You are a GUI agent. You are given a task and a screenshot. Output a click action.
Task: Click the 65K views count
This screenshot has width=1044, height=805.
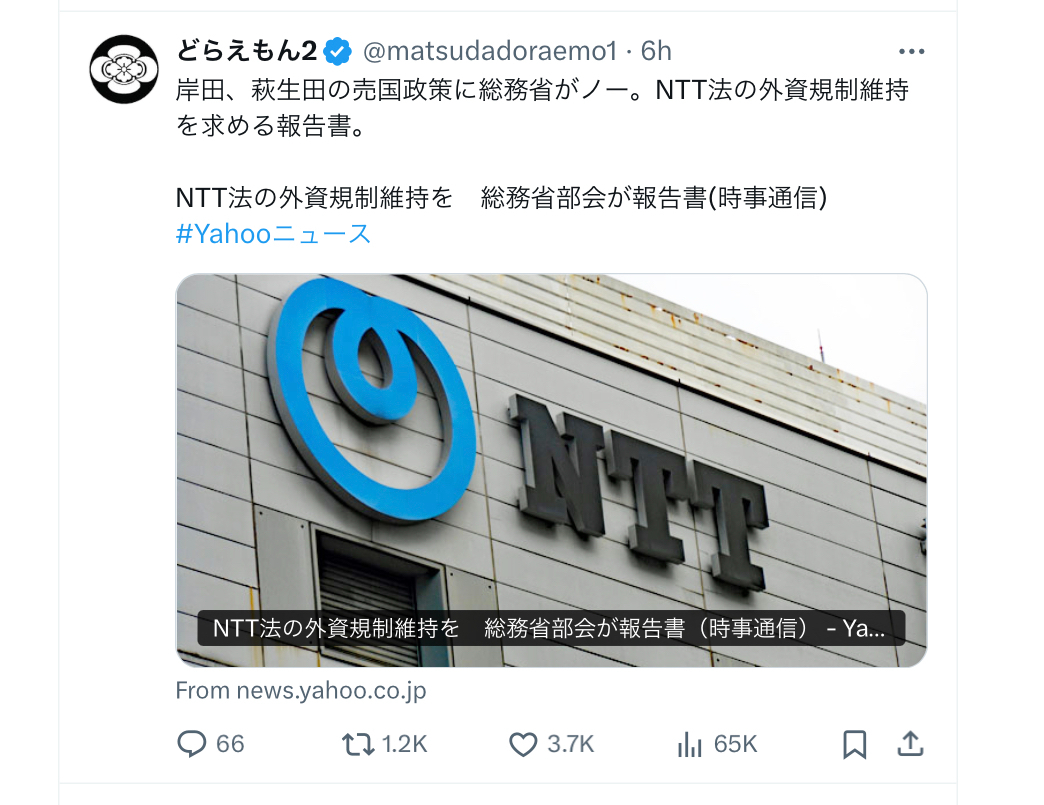[735, 744]
